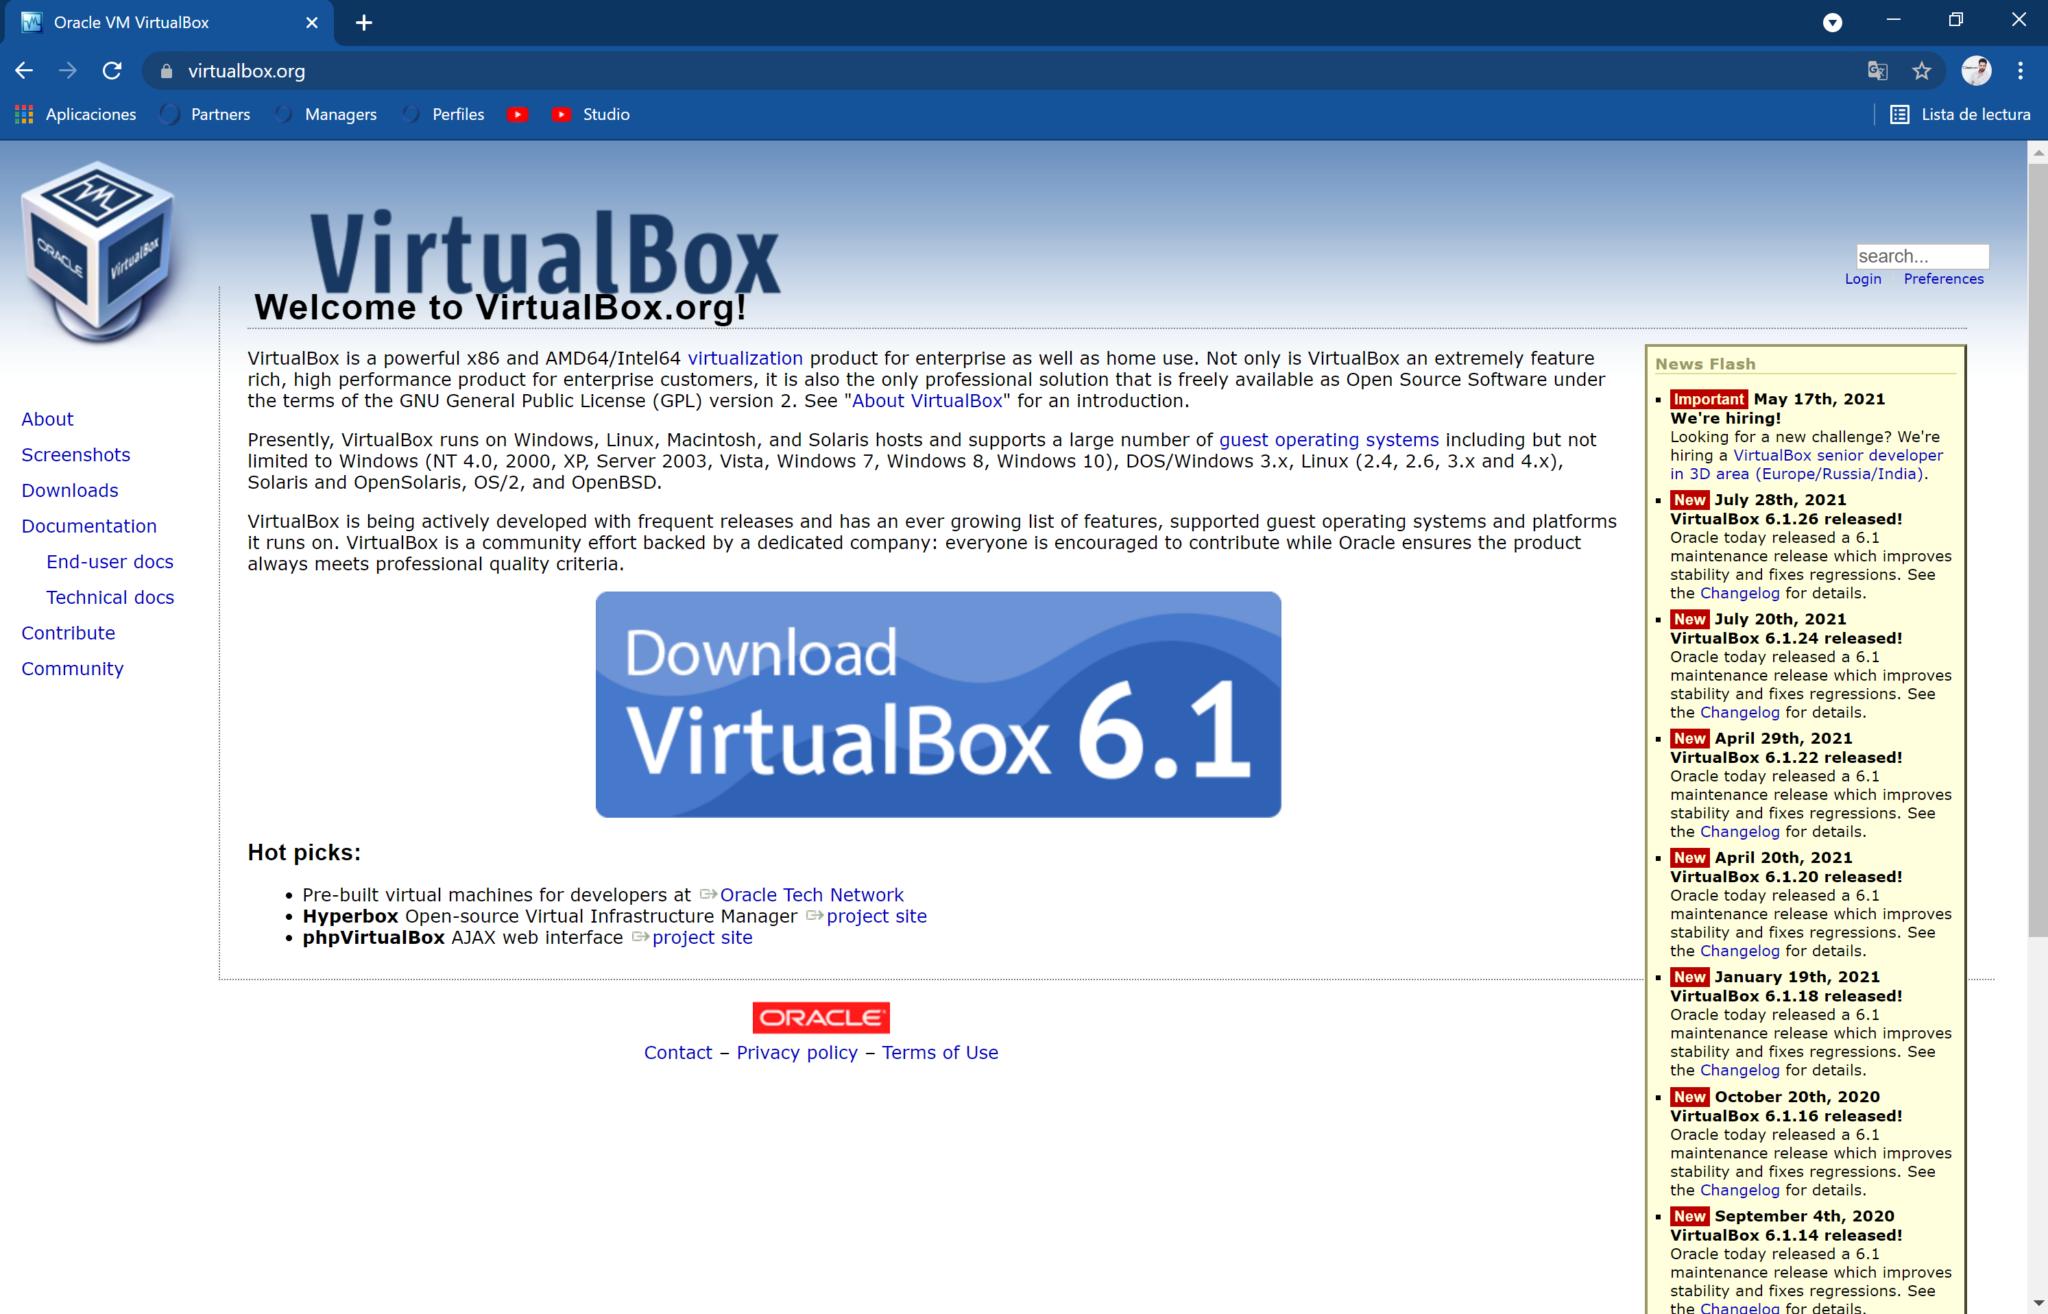Click the scrollbar down arrow
The width and height of the screenshot is (2048, 1314).
(x=2038, y=1304)
